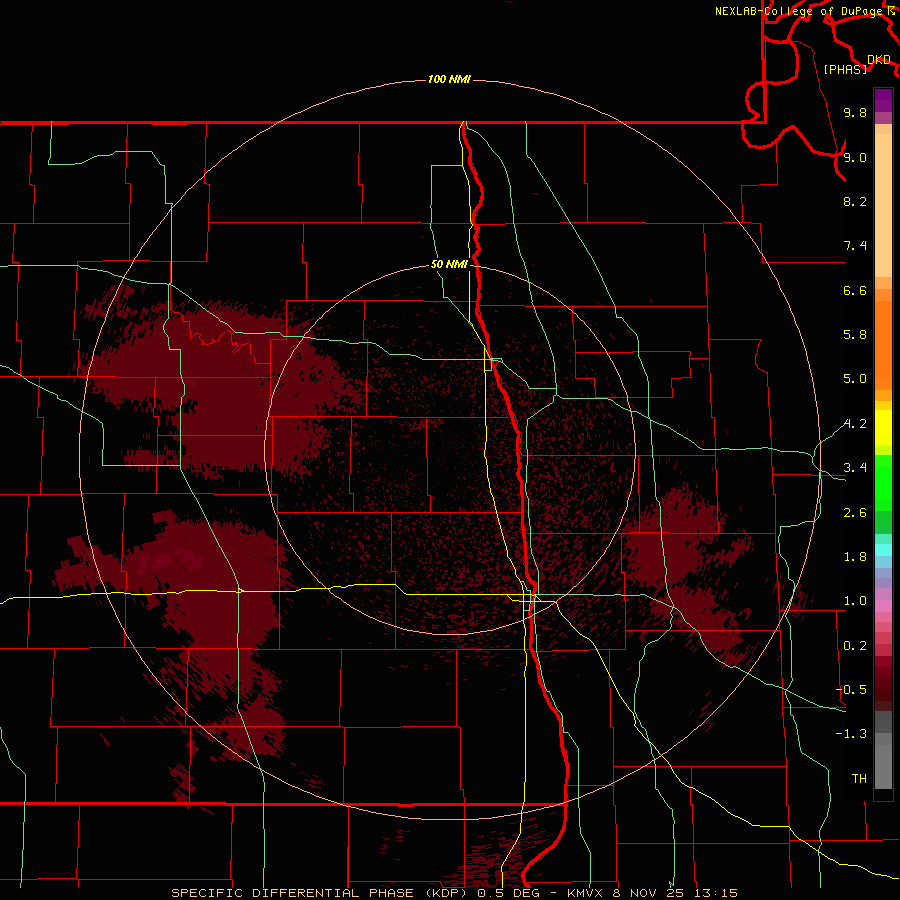Click the 9.0 value on the color scale
The image size is (900, 900).
[855, 157]
